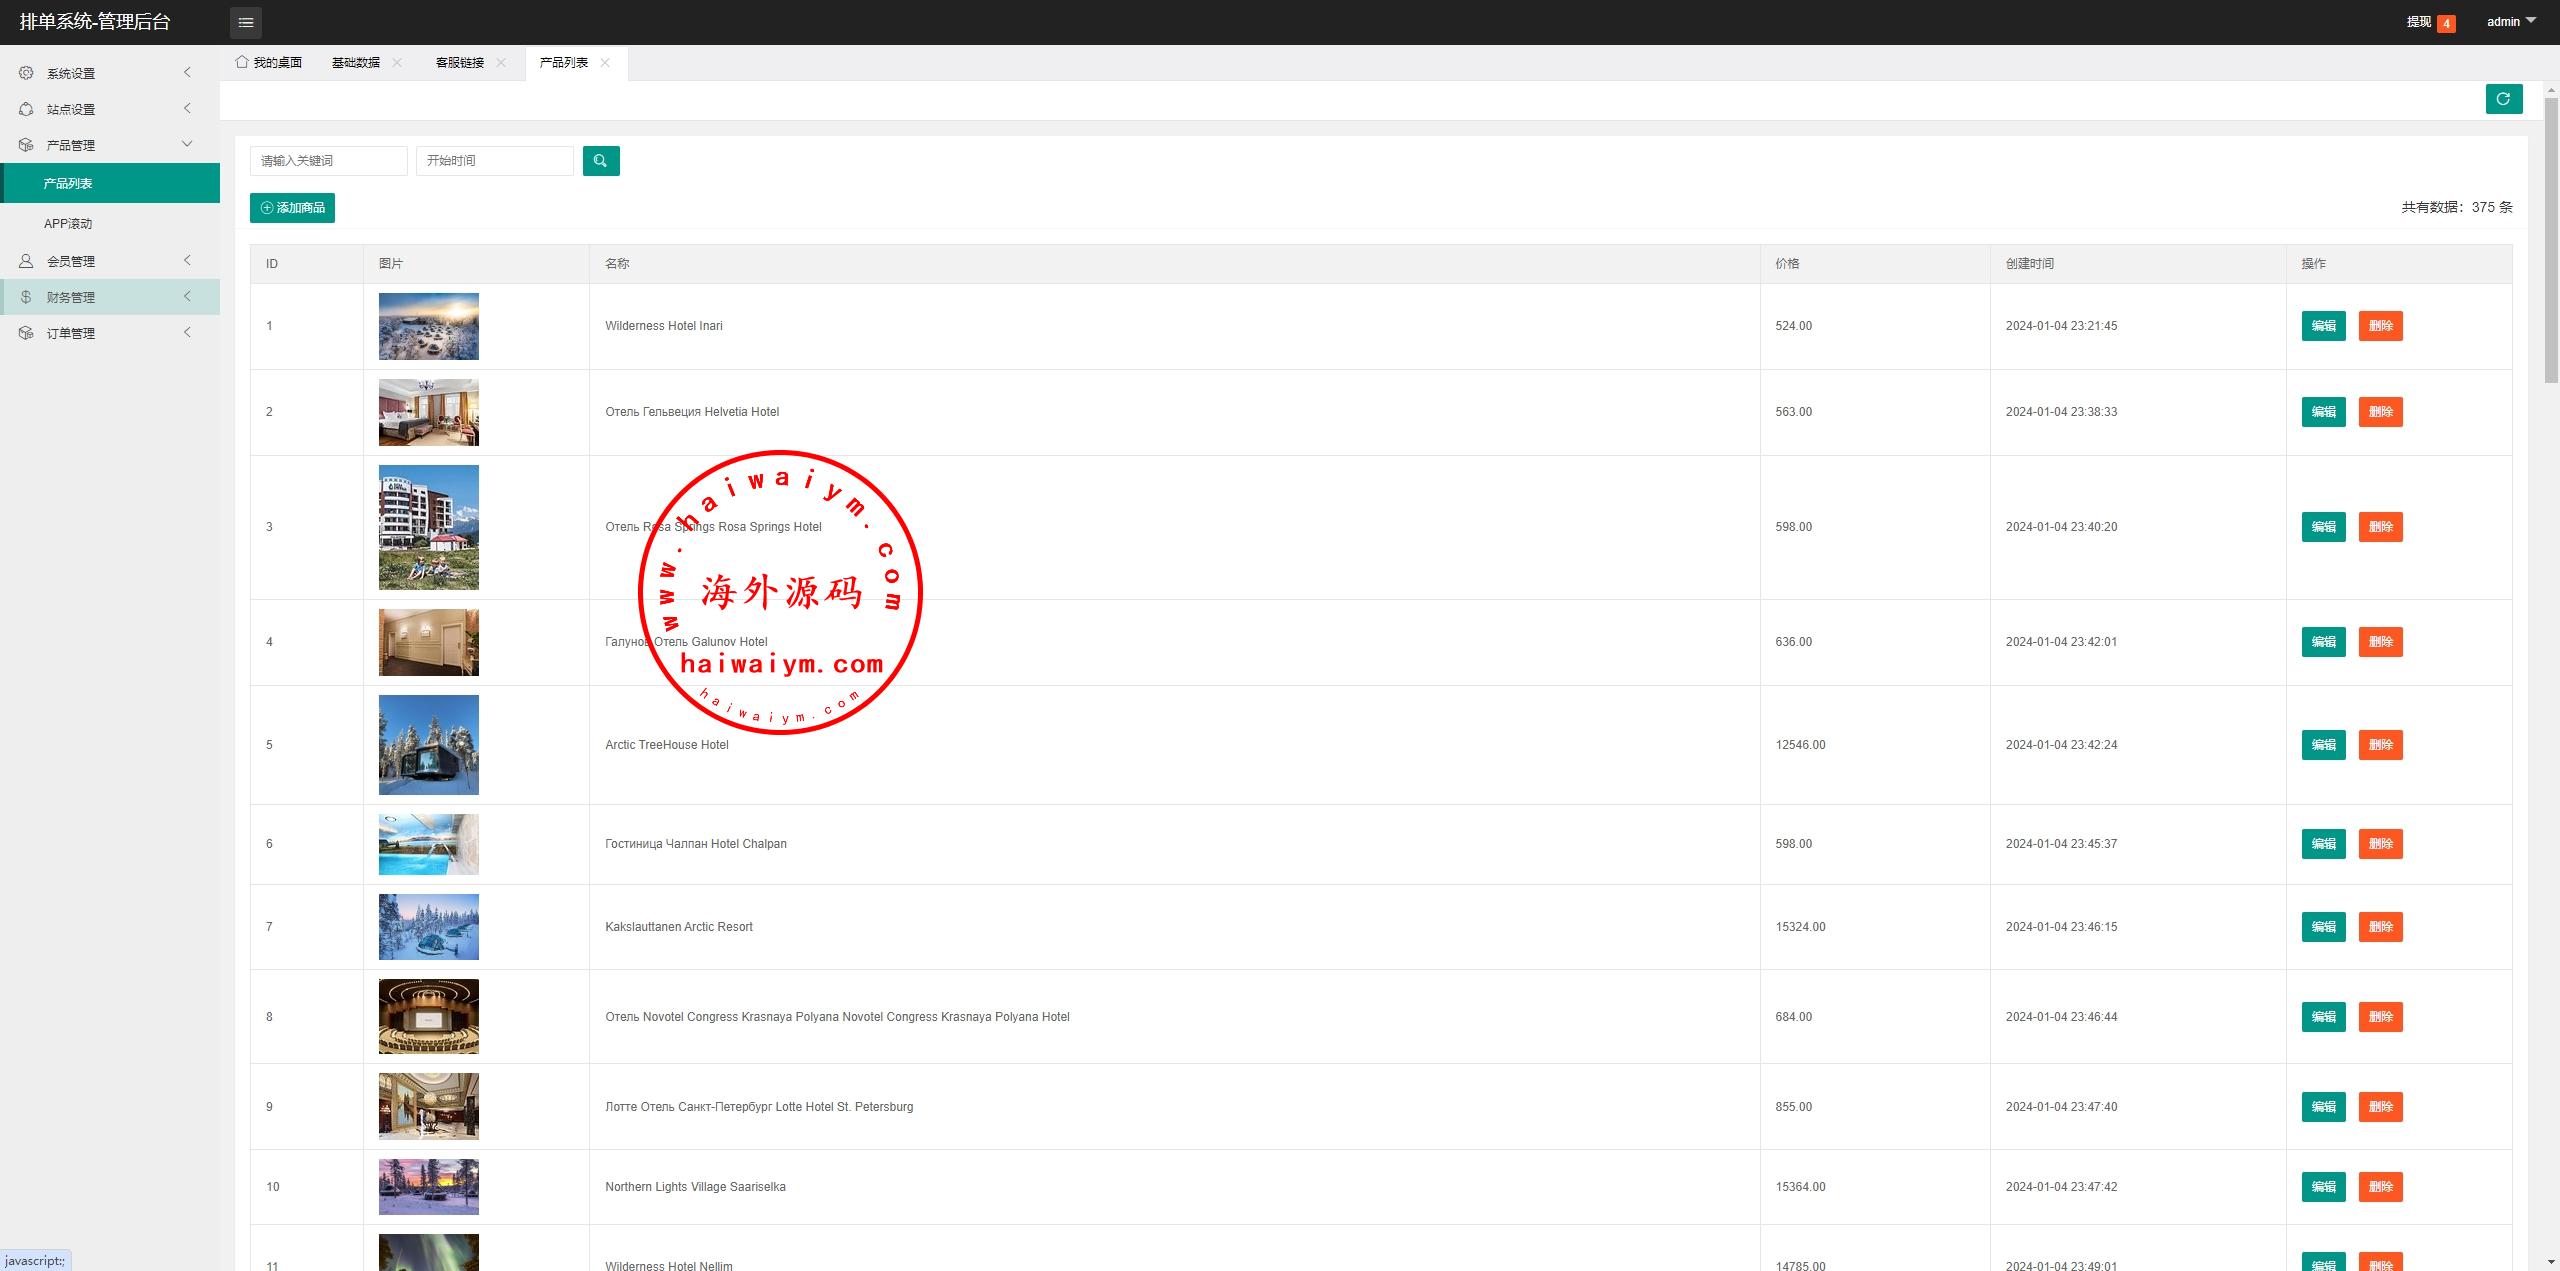The height and width of the screenshot is (1271, 2560).
Task: Click the green refresh icon button
Action: [2503, 99]
